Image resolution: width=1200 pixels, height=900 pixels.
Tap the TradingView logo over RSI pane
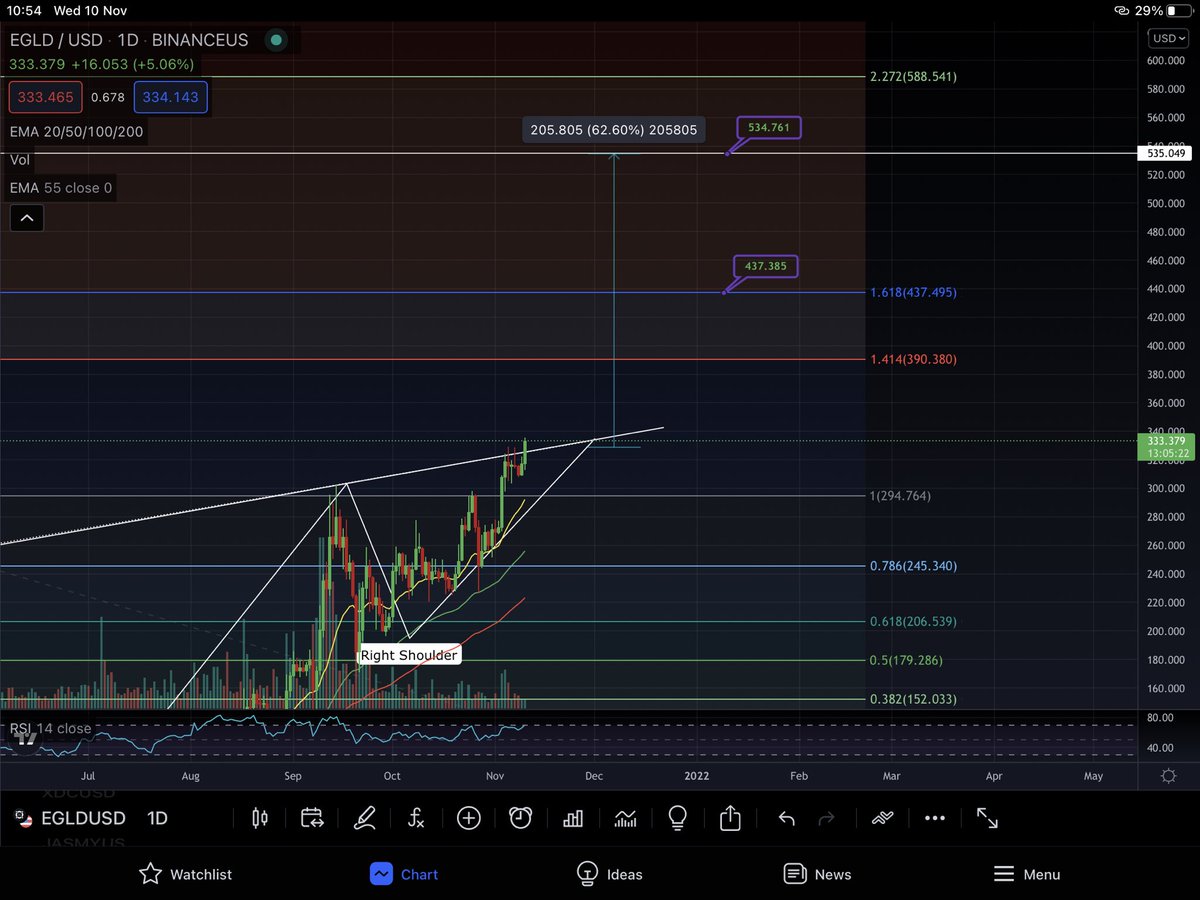26,739
